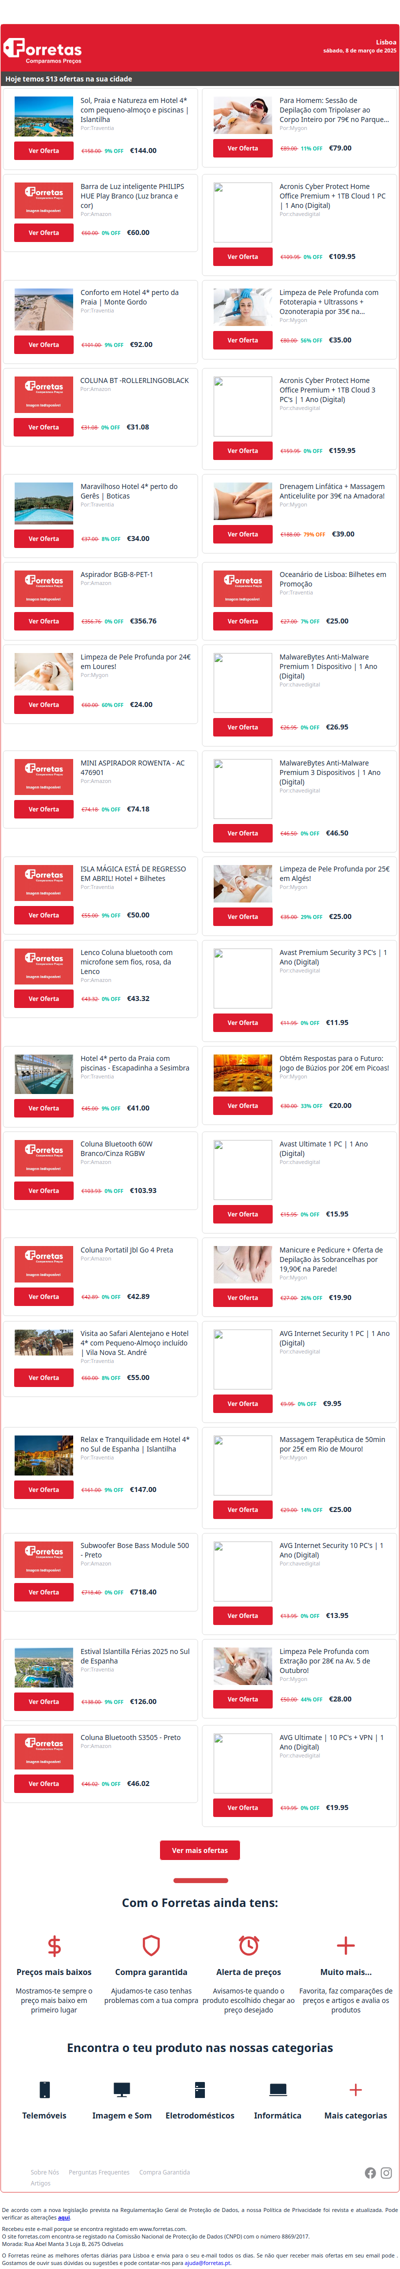Click the Preços mais baixos dollar icon
400x2269 pixels.
coord(54,1944)
